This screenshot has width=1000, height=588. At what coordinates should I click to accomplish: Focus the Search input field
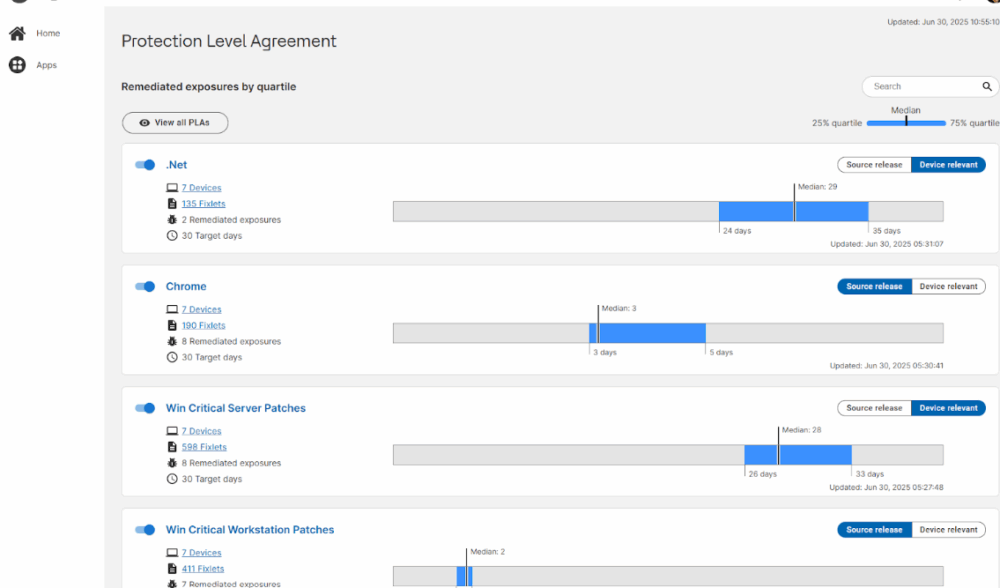tap(920, 87)
